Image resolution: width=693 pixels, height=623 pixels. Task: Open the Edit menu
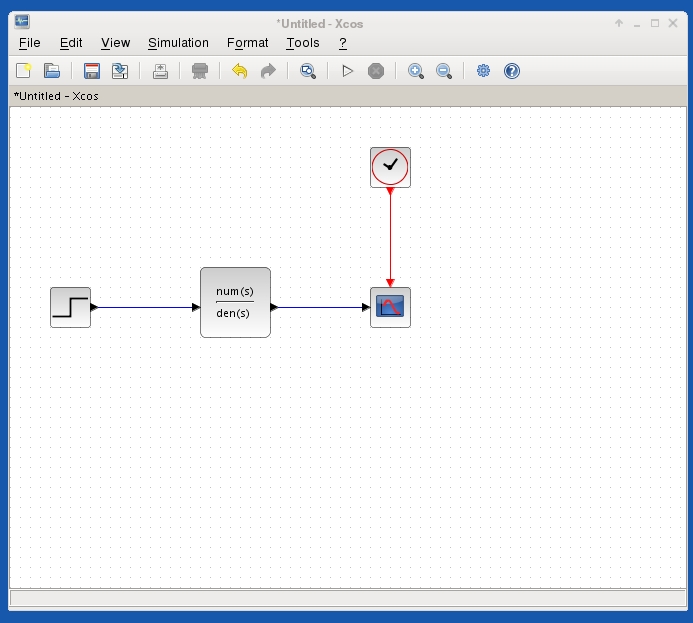[71, 43]
